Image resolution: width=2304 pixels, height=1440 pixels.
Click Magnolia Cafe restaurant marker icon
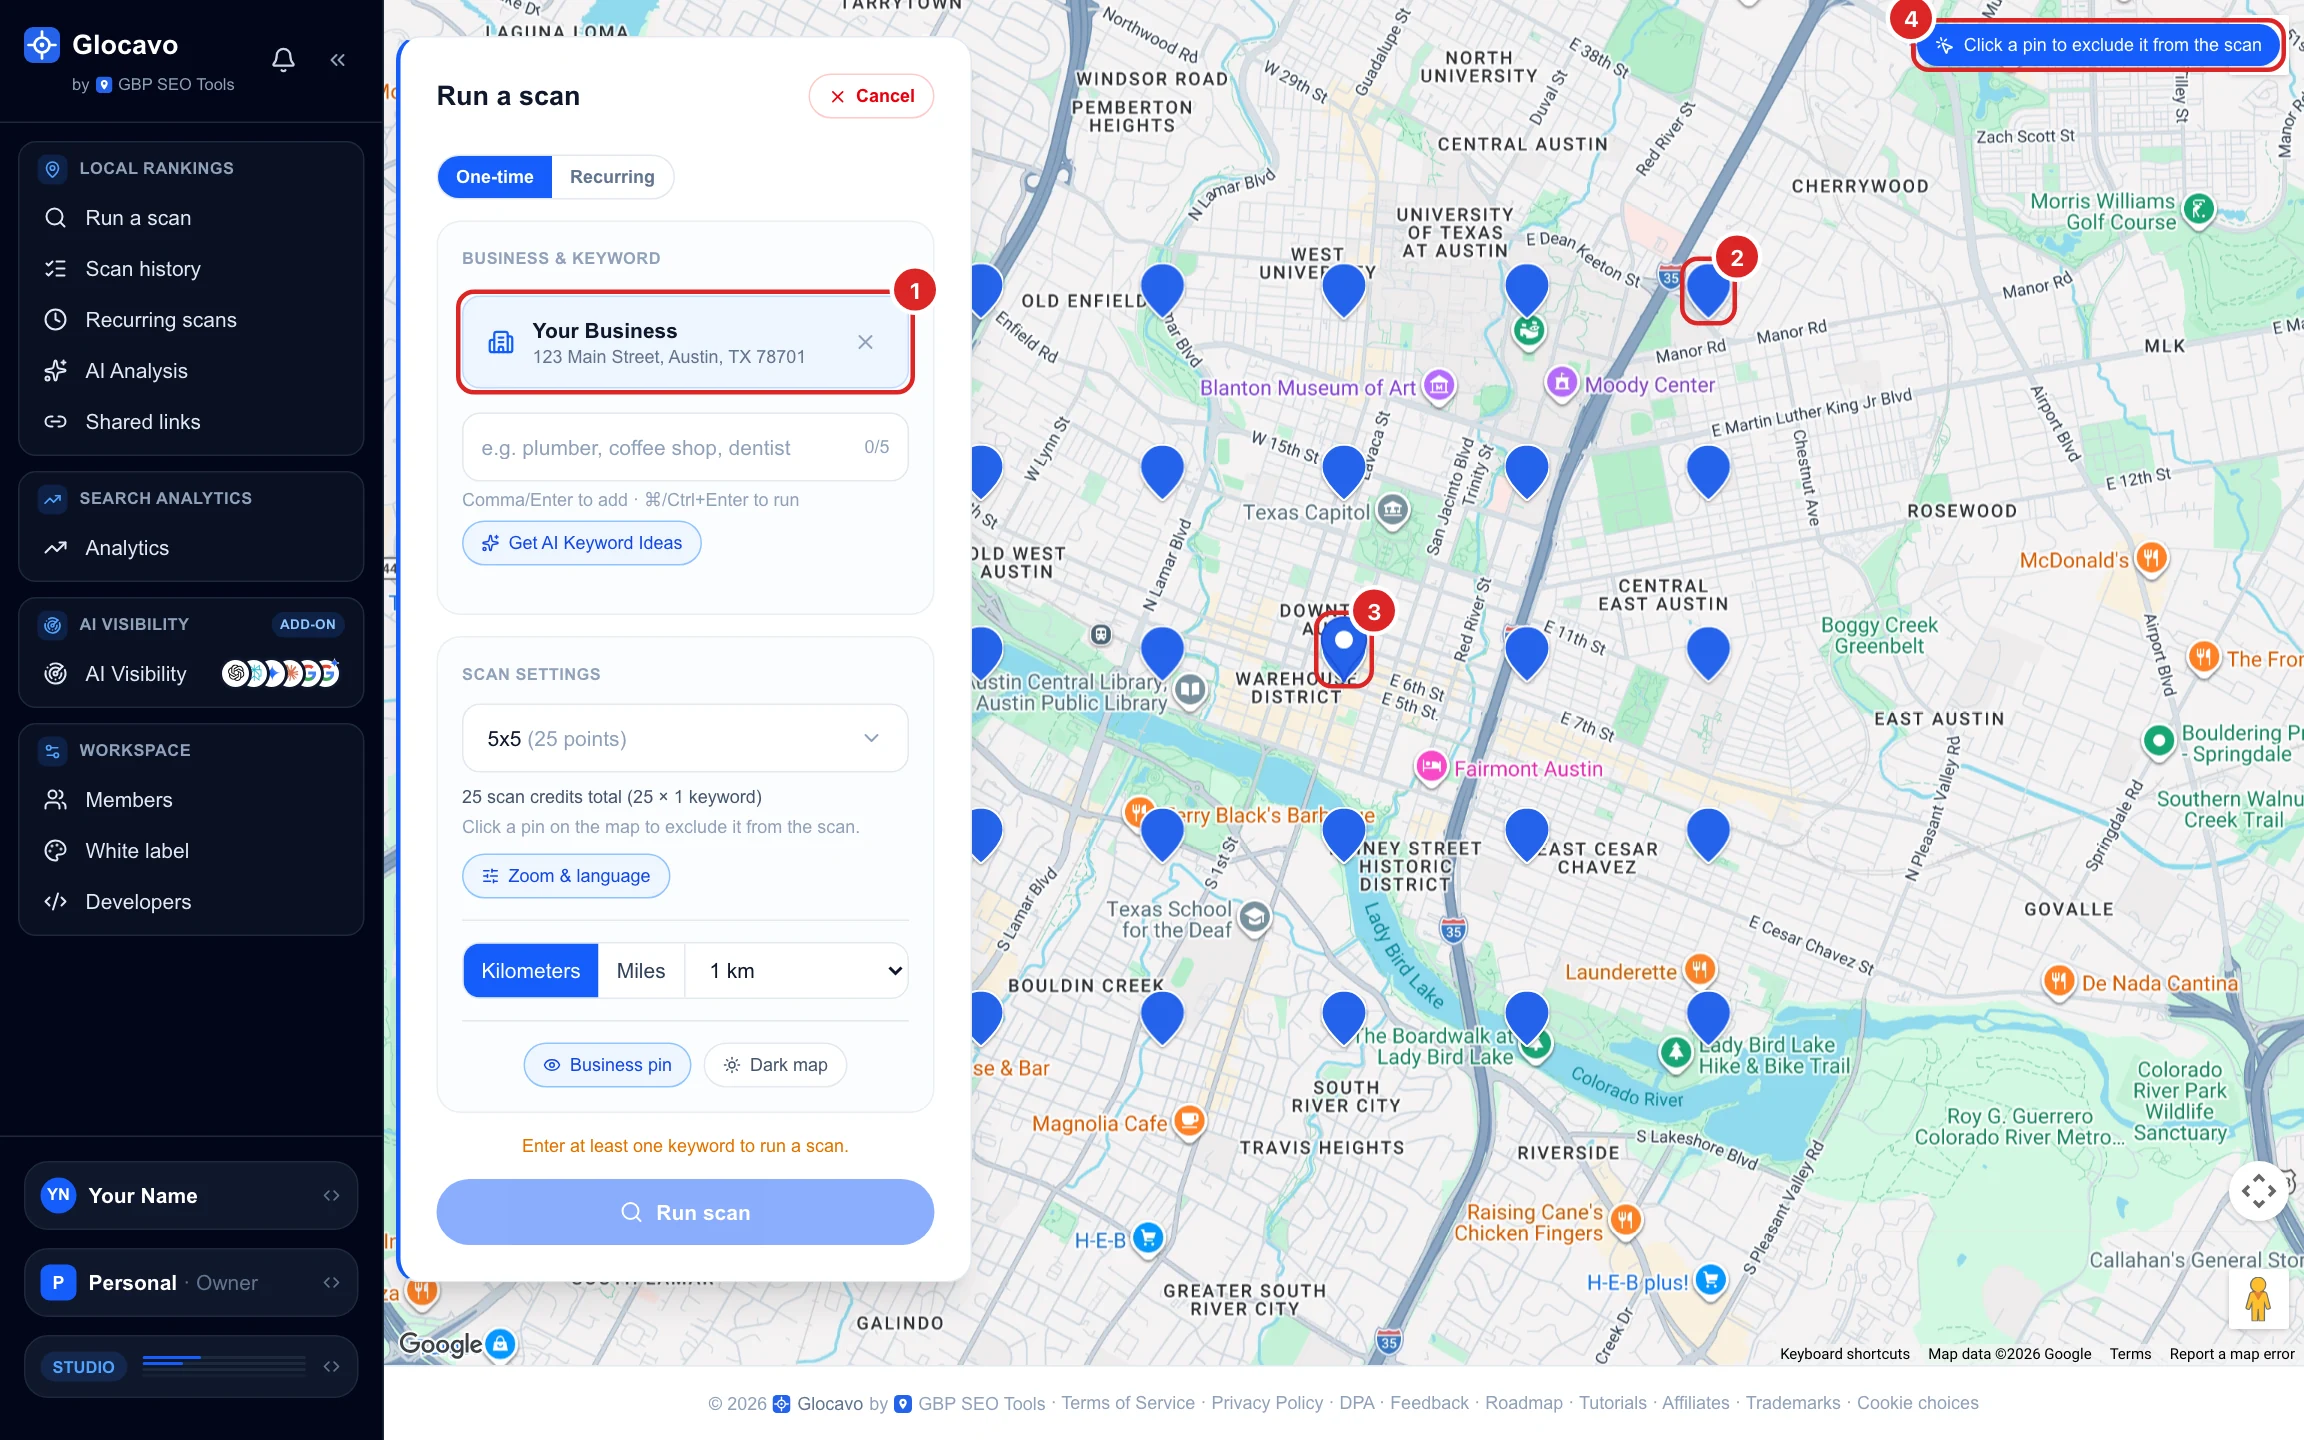point(1189,1121)
